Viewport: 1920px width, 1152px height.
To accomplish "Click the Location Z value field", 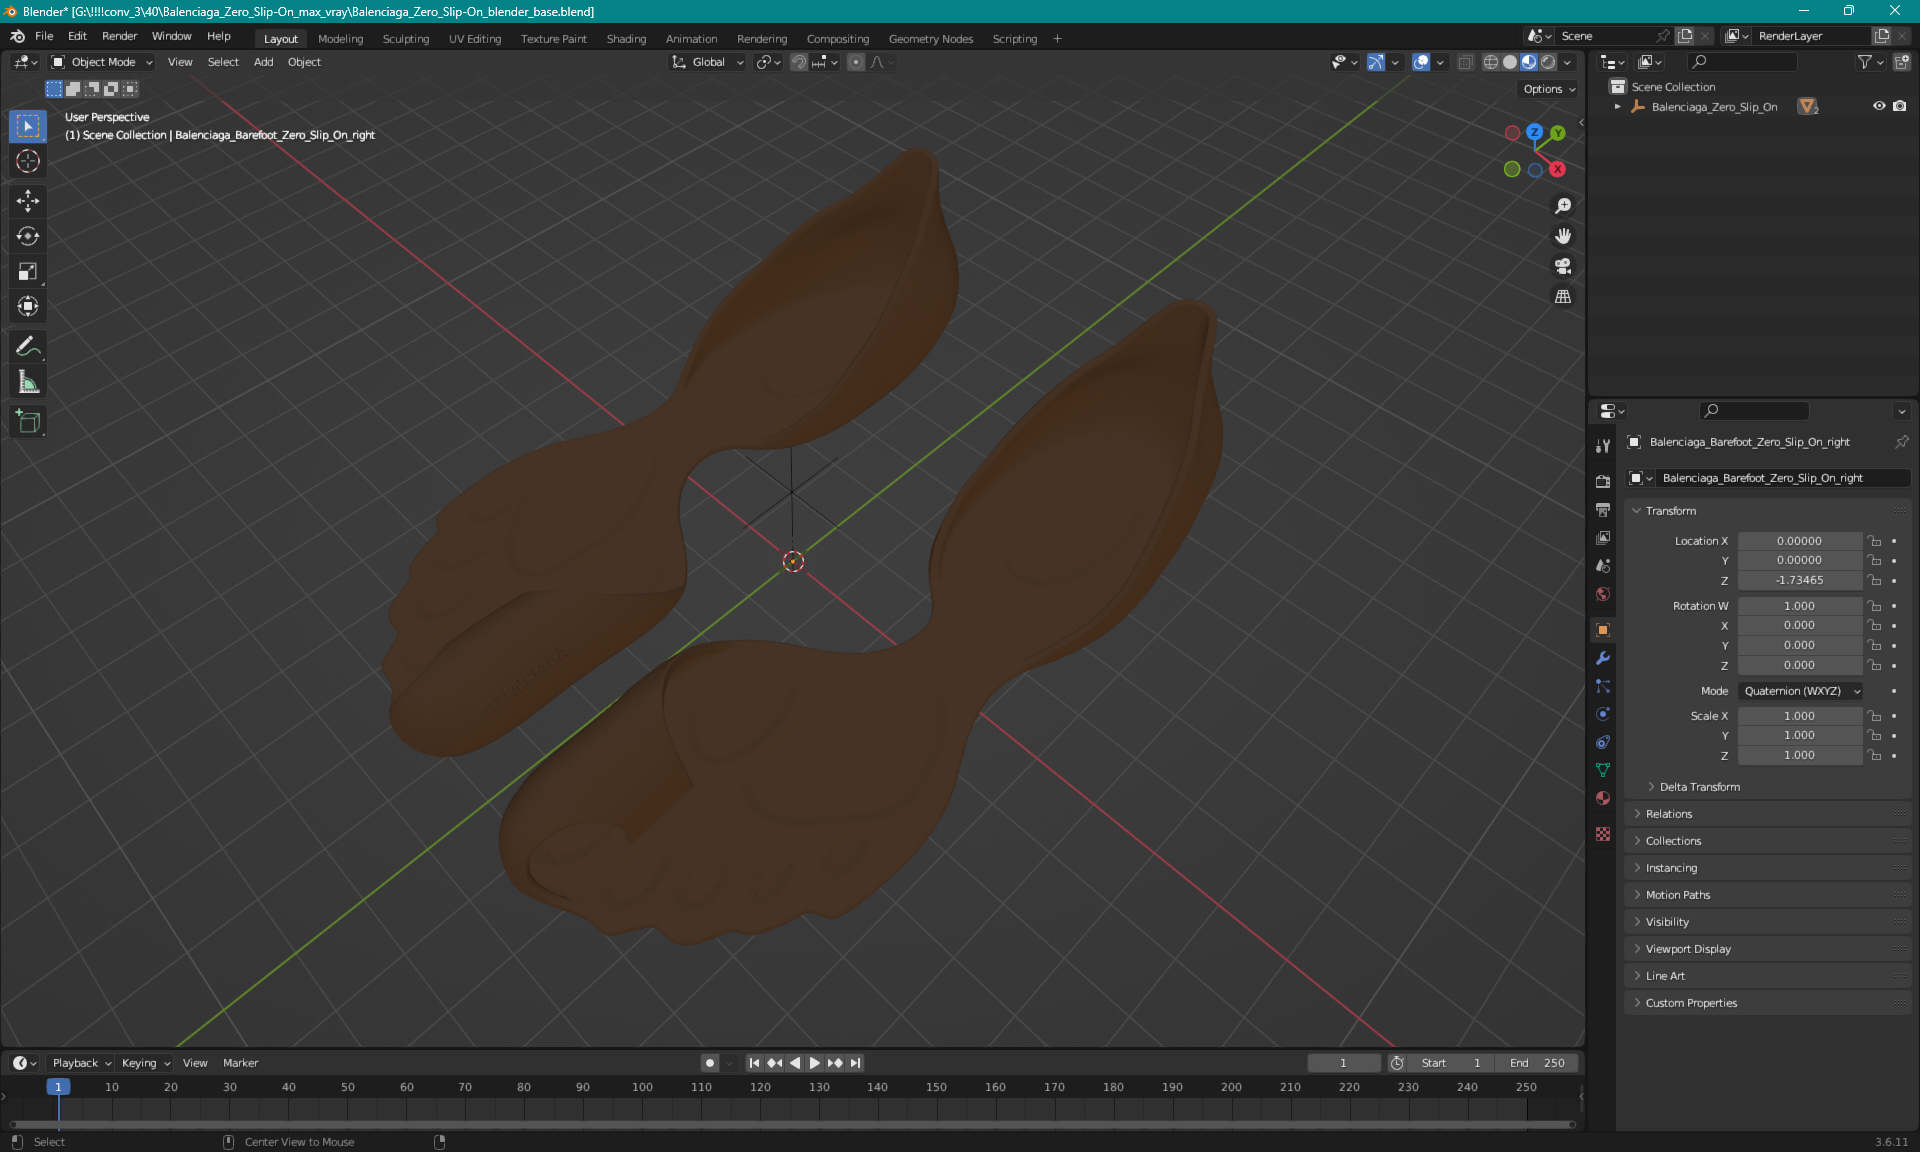I will coord(1799,580).
